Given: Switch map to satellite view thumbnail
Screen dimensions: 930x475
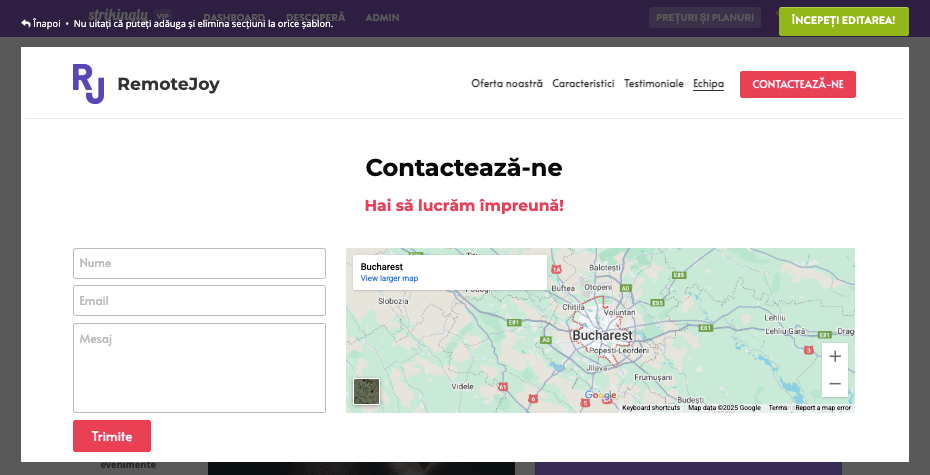Looking at the screenshot, I should (367, 391).
